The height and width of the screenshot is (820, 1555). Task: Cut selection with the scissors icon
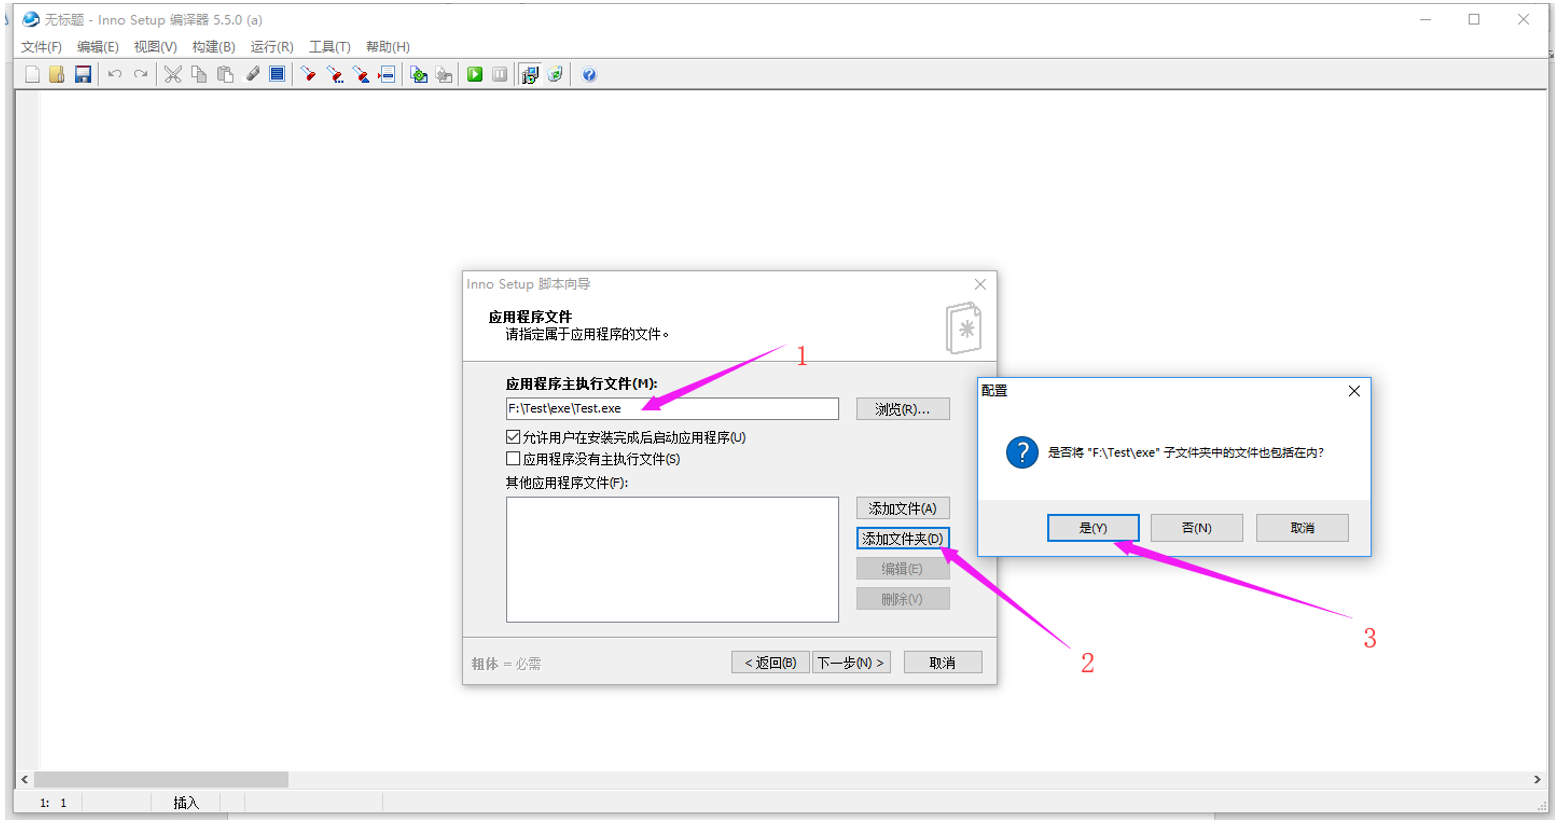click(173, 74)
